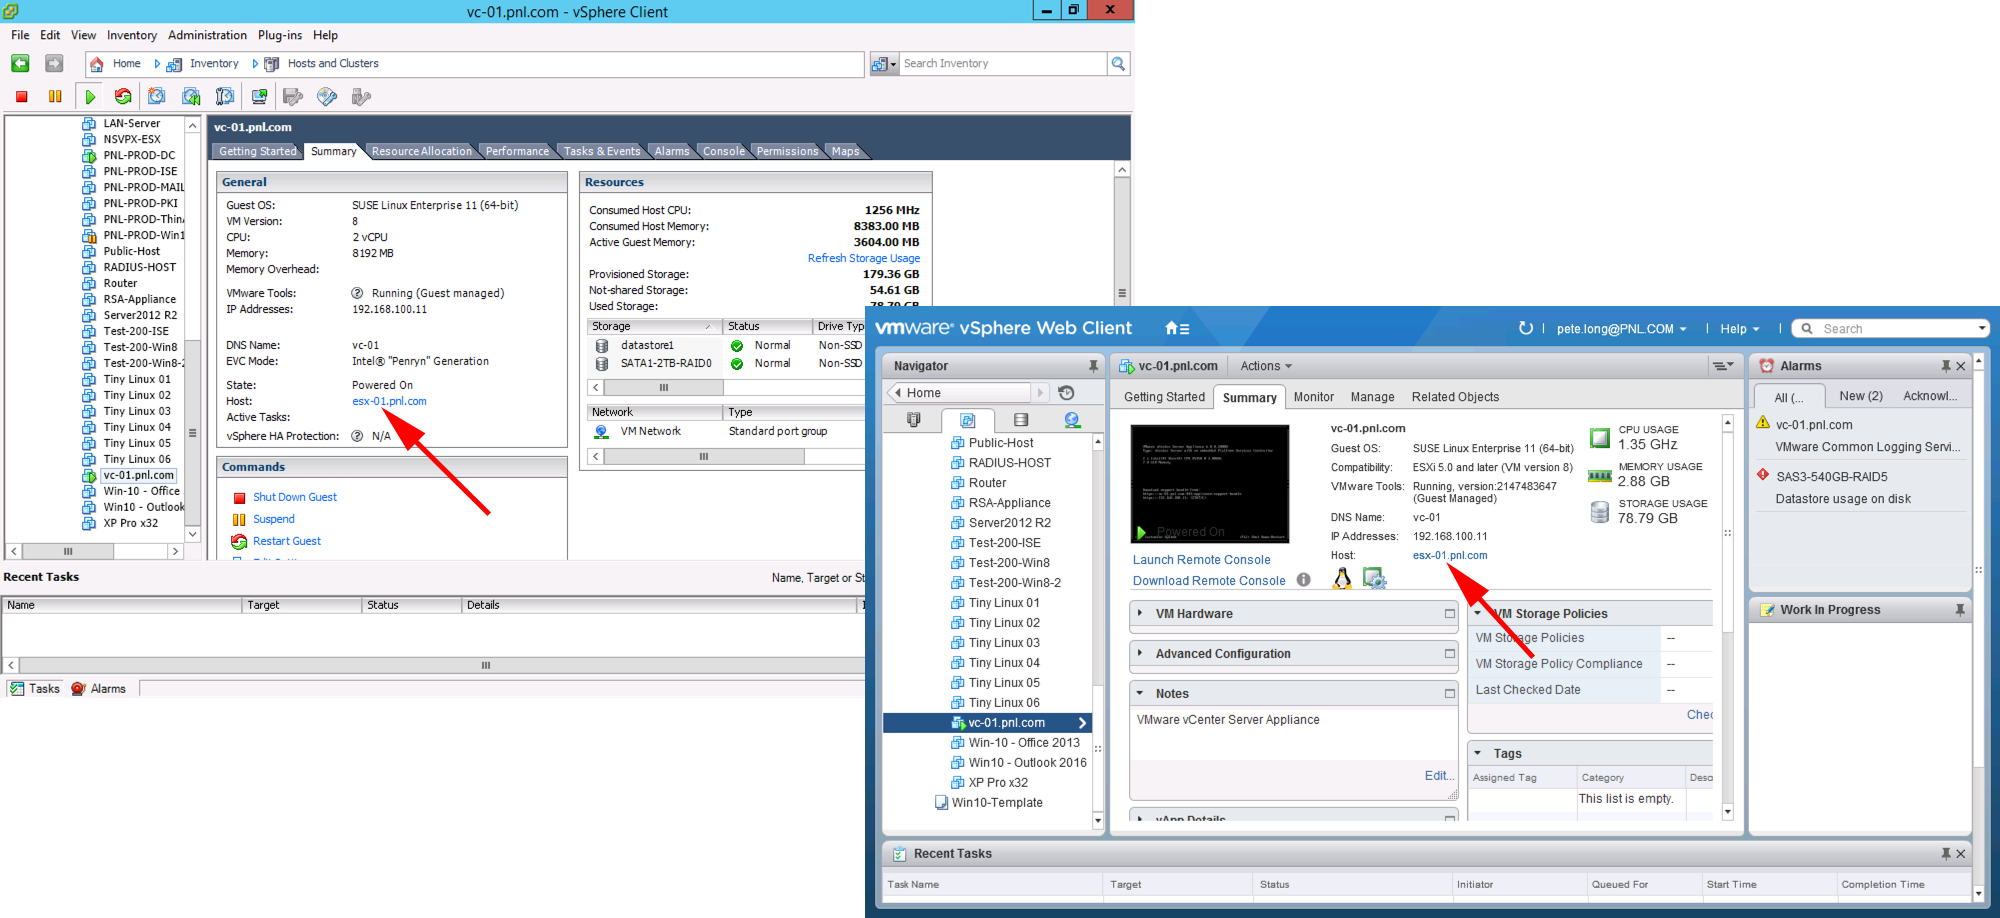Viewport: 2000px width, 918px height.
Task: Open the search type dropdown beside Search Inventory
Action: pyautogui.click(x=884, y=64)
